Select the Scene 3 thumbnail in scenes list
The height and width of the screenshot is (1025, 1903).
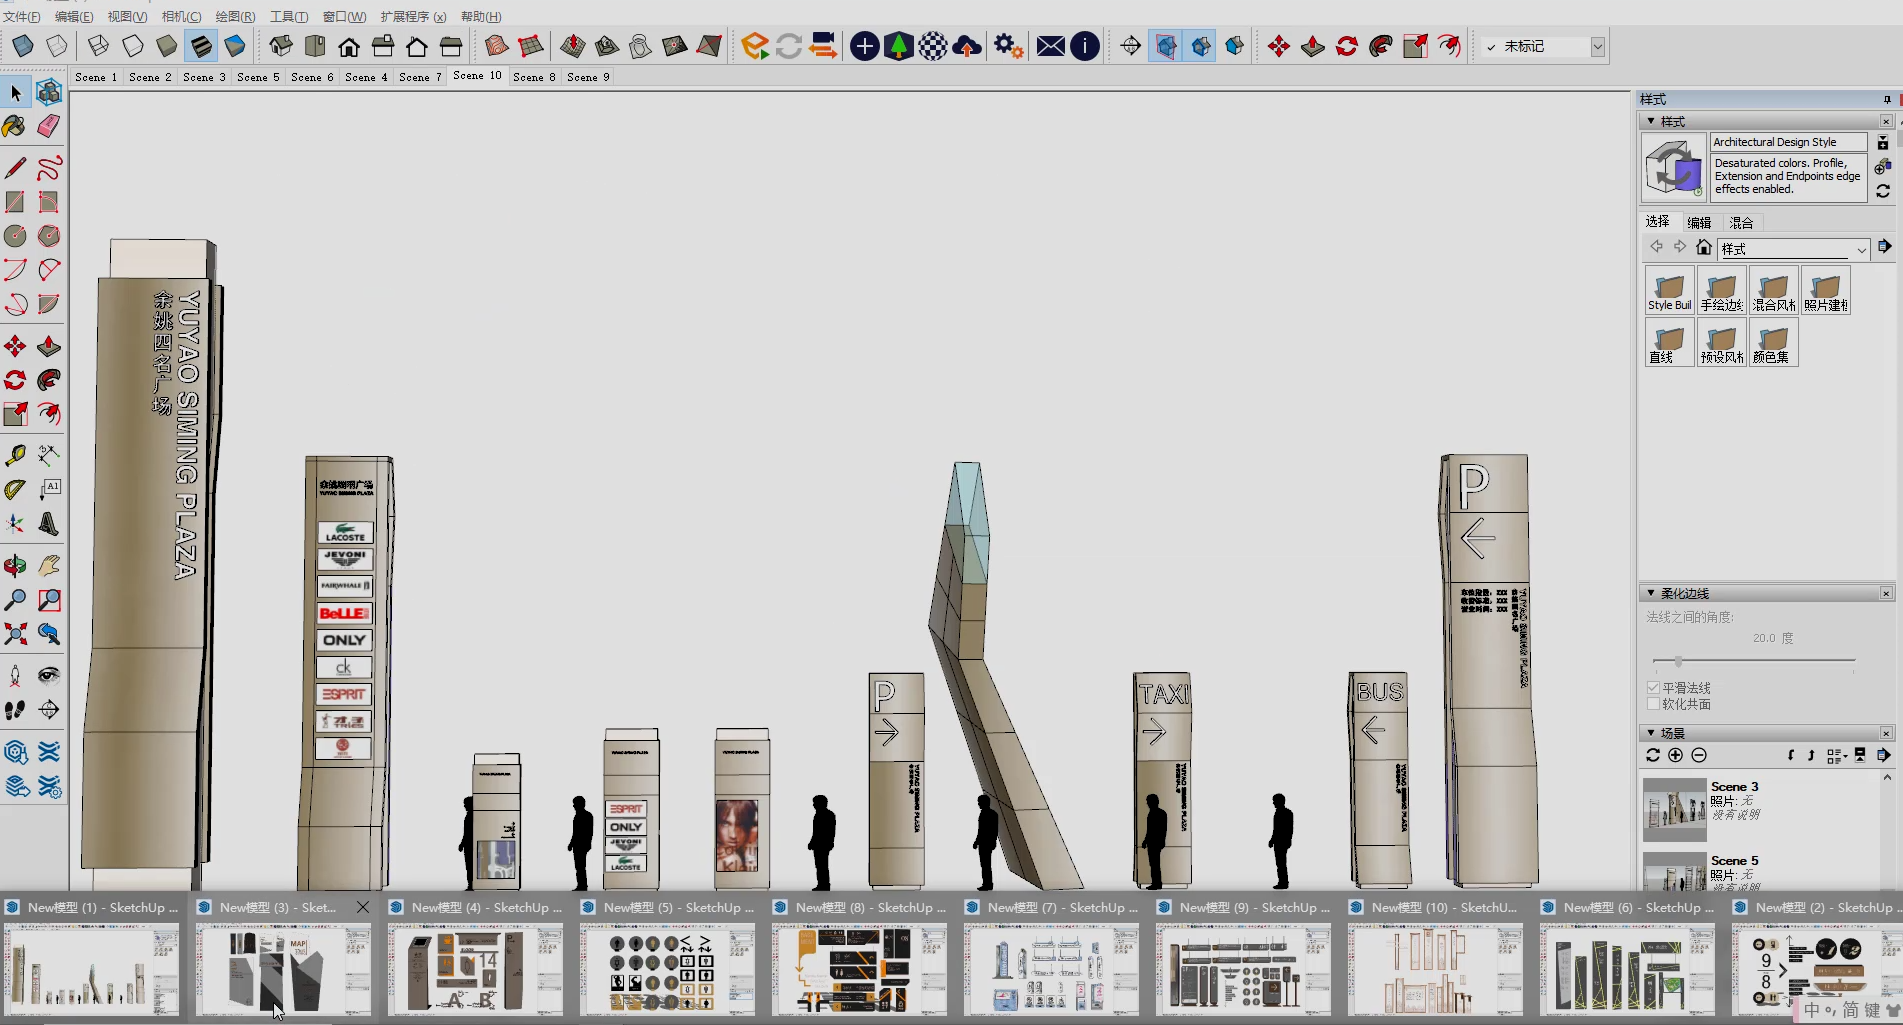click(x=1674, y=808)
